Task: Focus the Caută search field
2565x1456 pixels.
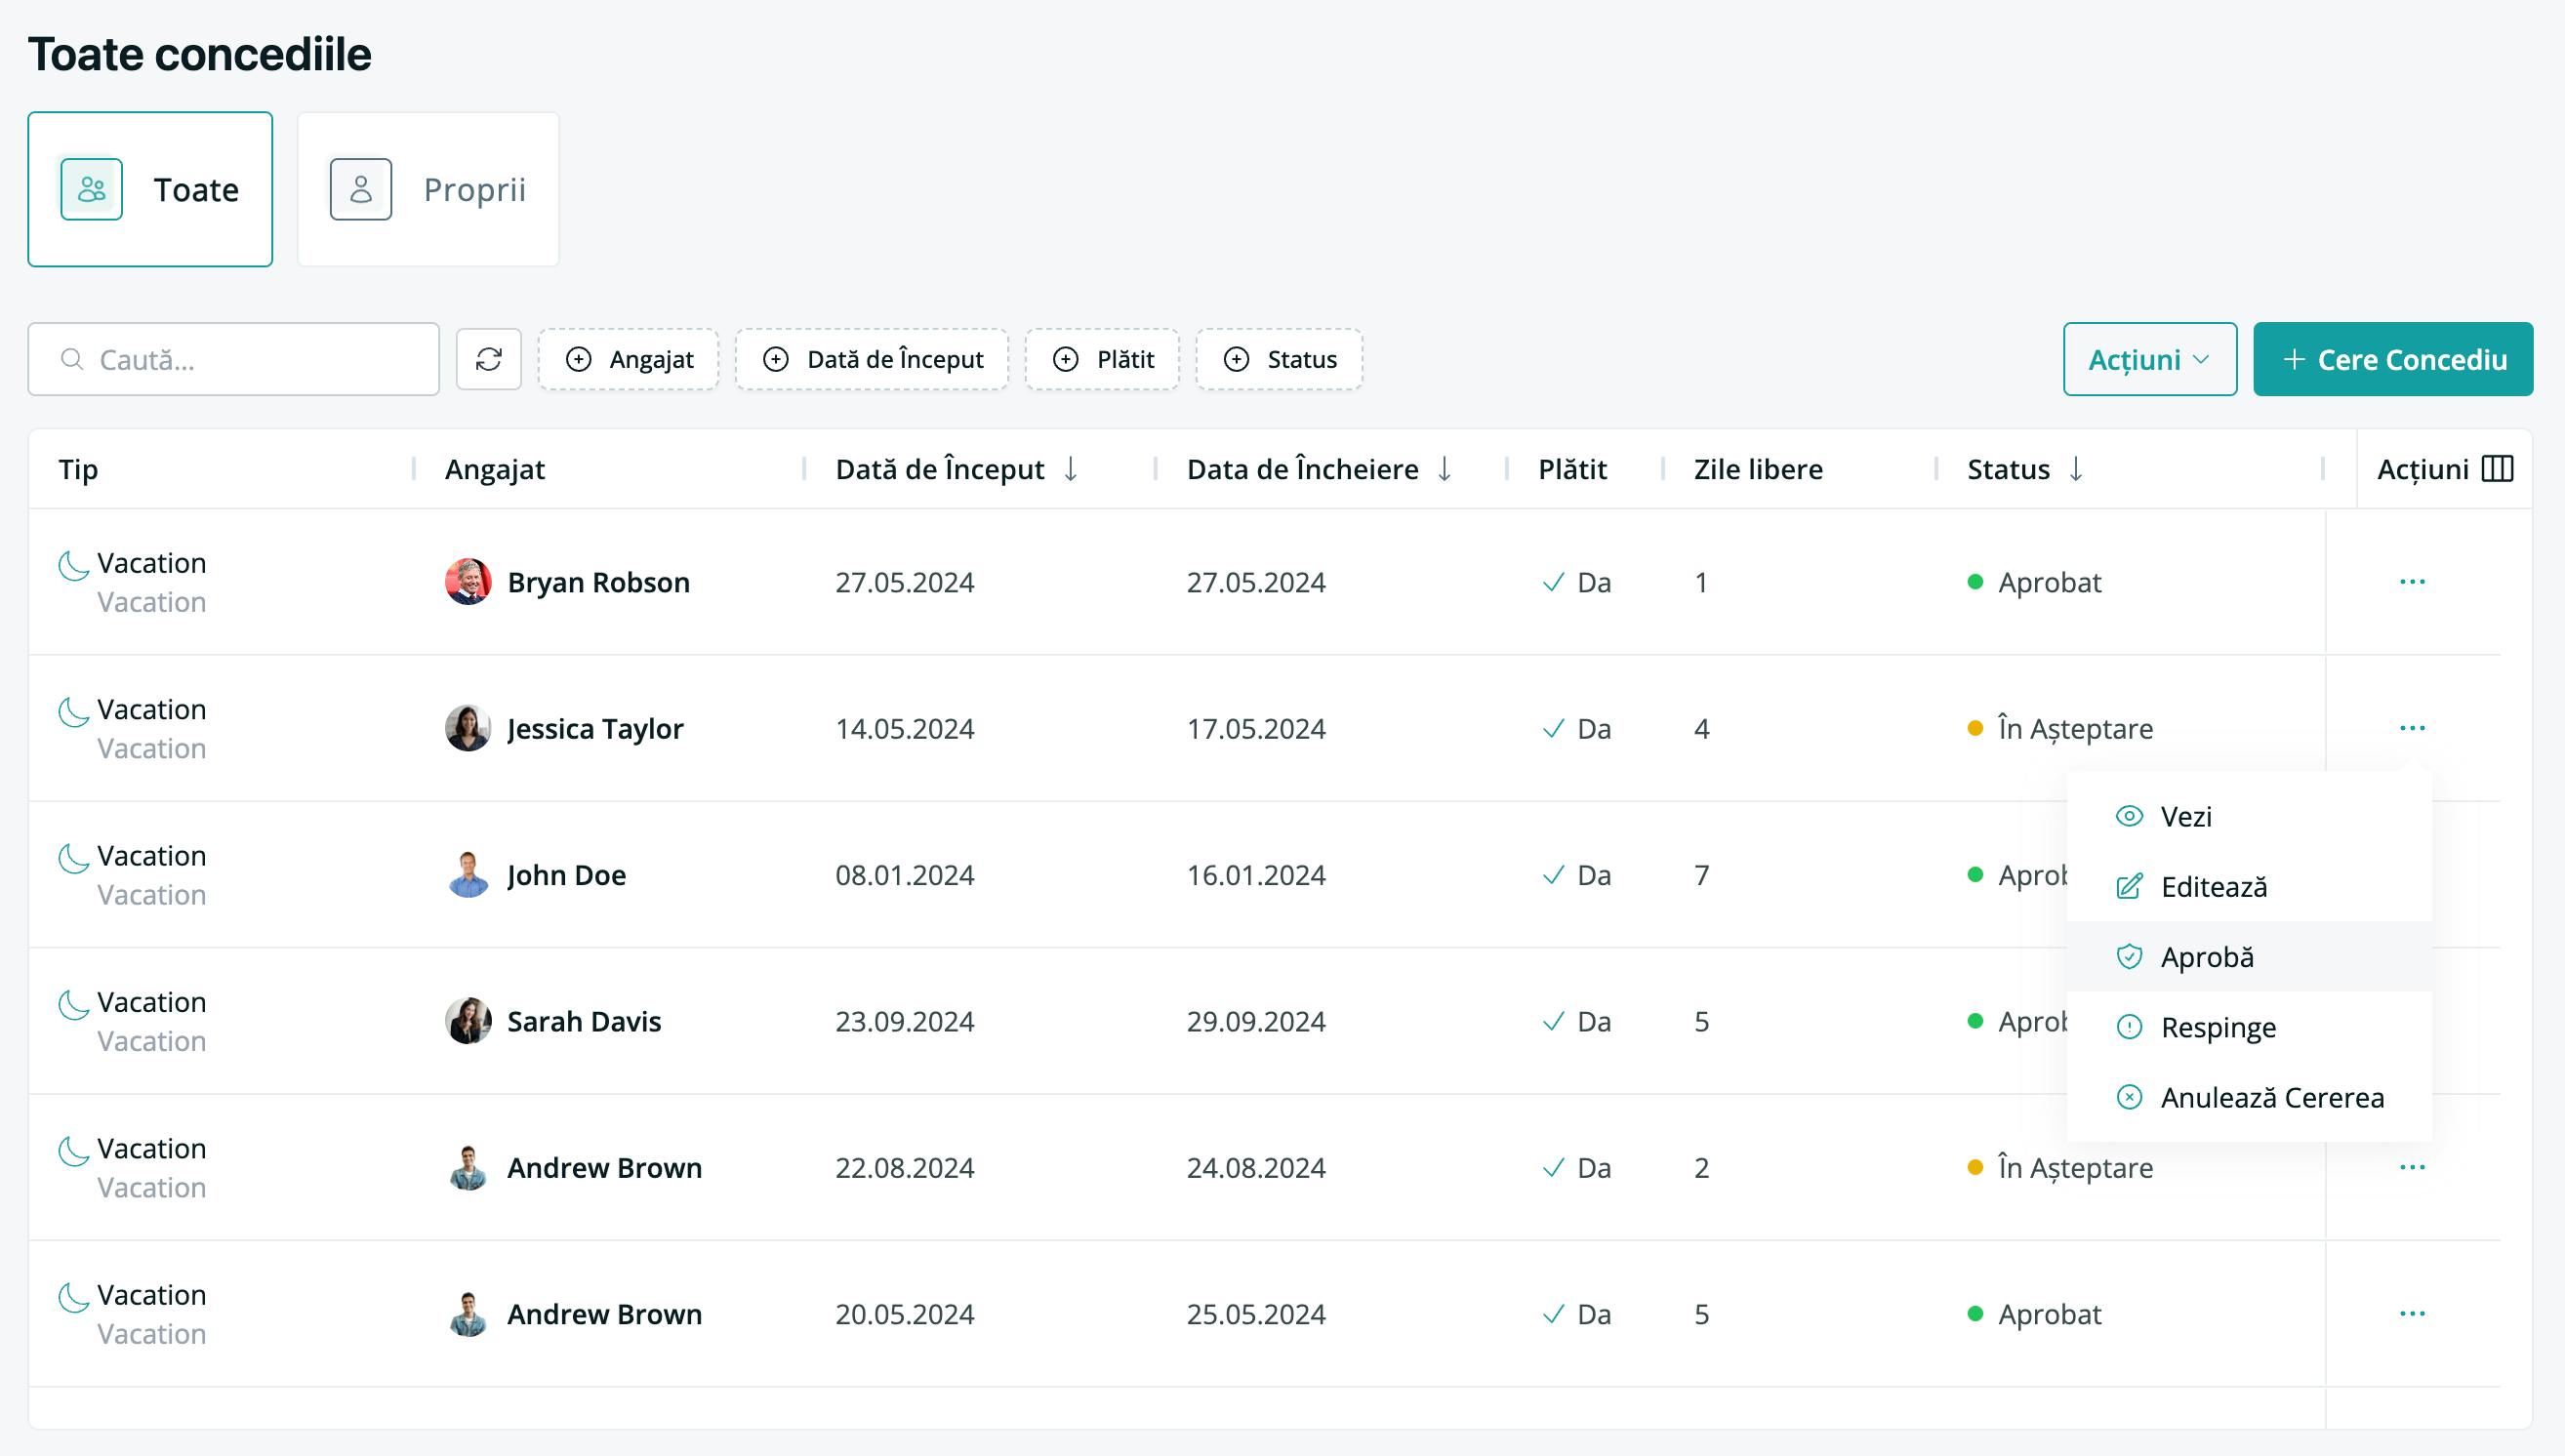Action: [234, 359]
